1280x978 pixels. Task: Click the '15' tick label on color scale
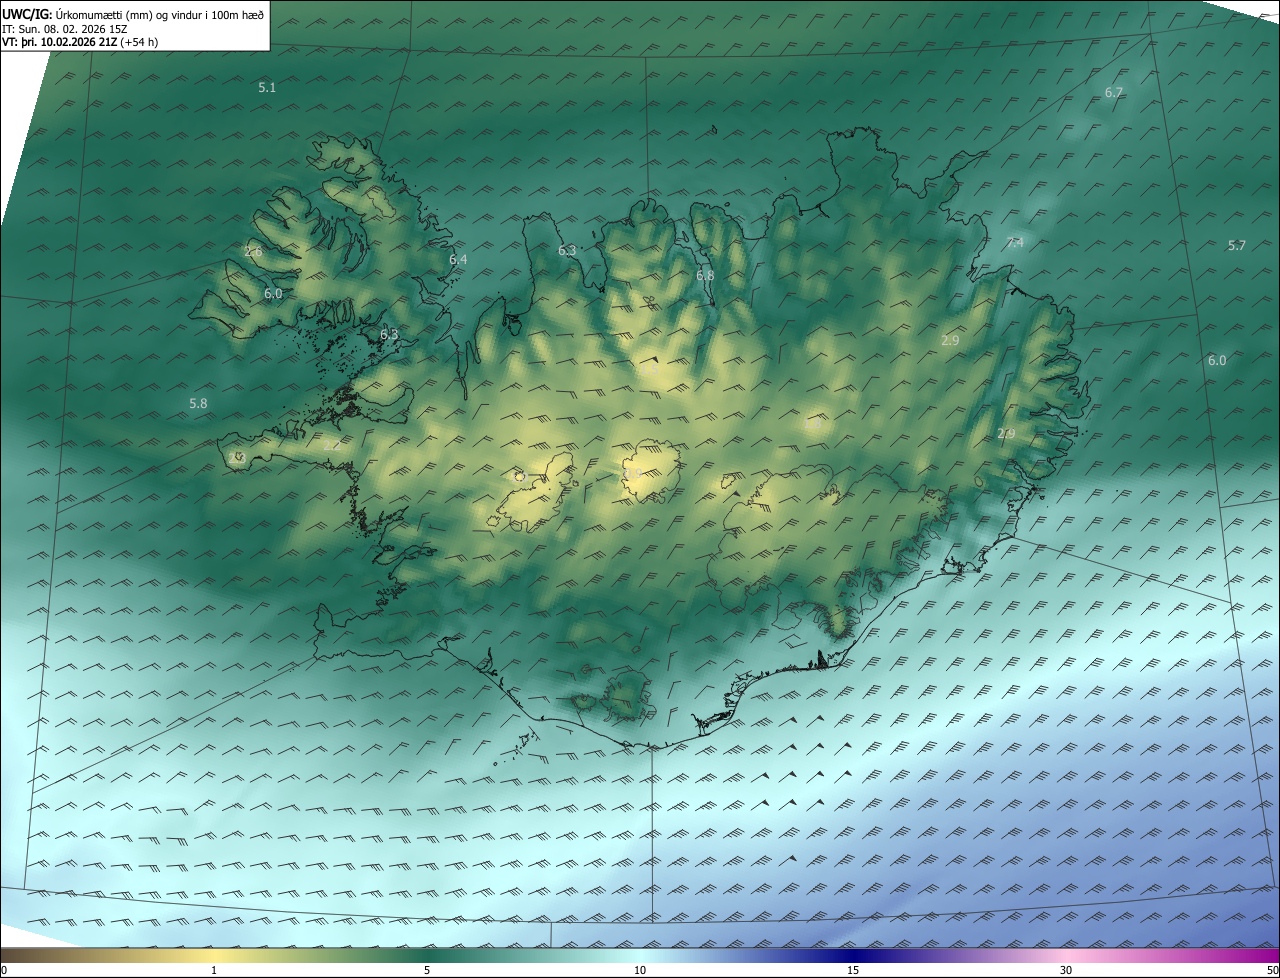click(x=853, y=970)
